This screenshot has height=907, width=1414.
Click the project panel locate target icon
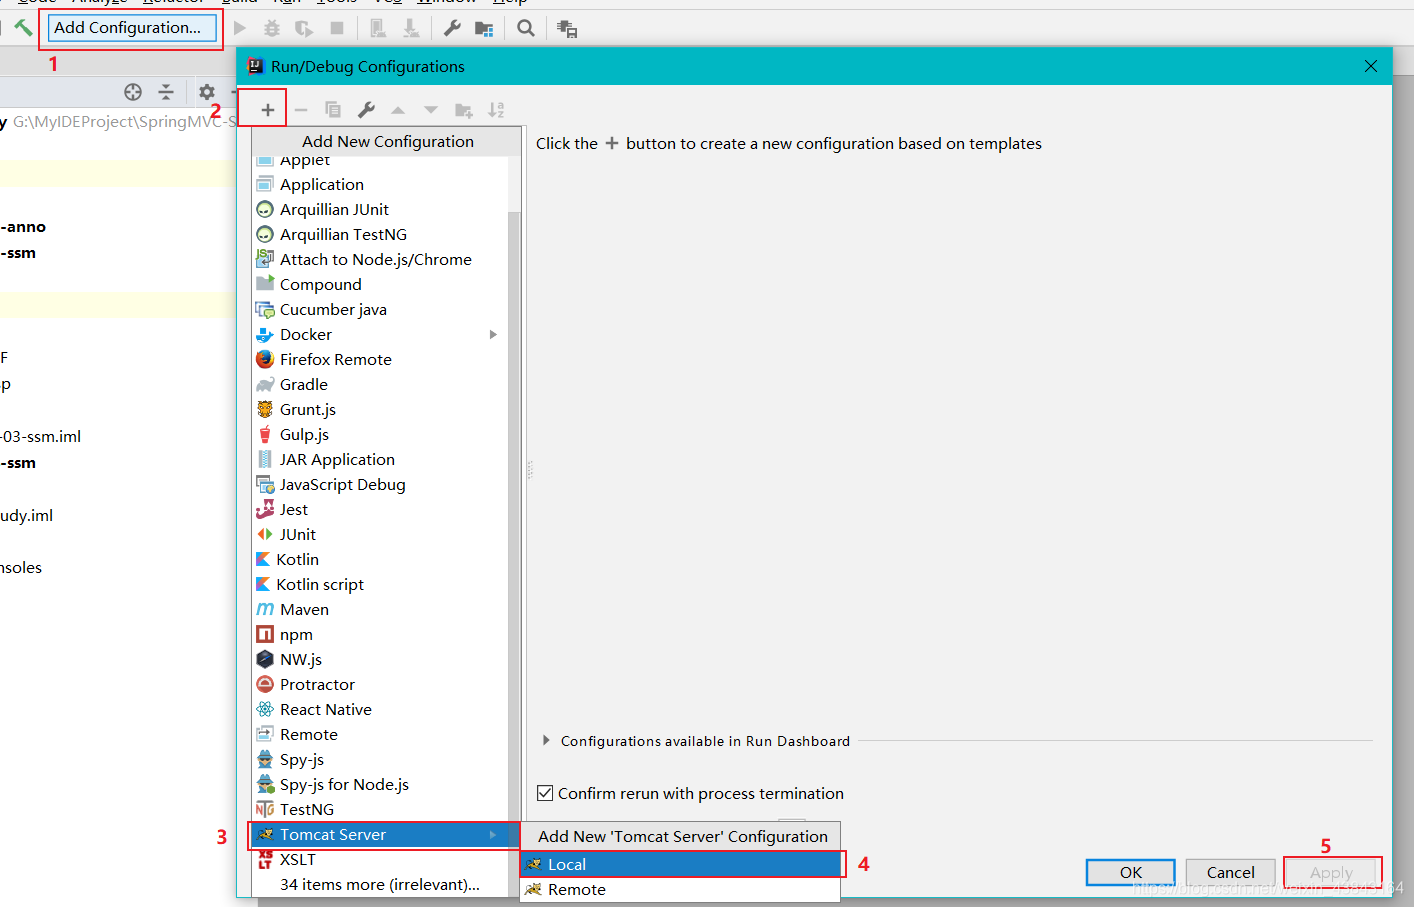pyautogui.click(x=133, y=92)
